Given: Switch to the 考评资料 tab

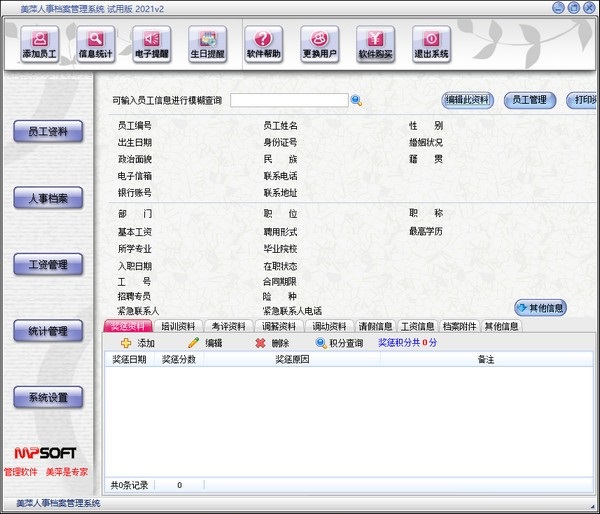Looking at the screenshot, I should [228, 326].
